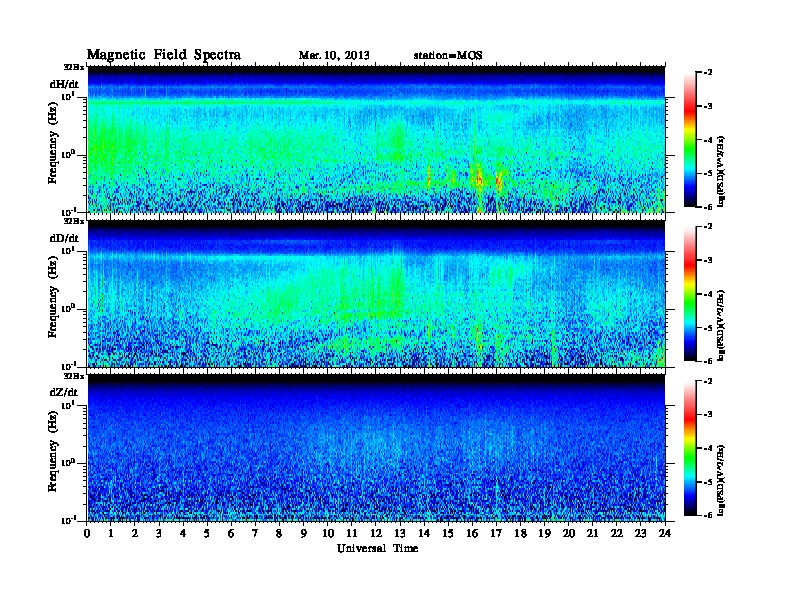792x612 pixels.
Task: Click the "Universal Time" axis title
Action: click(x=377, y=548)
